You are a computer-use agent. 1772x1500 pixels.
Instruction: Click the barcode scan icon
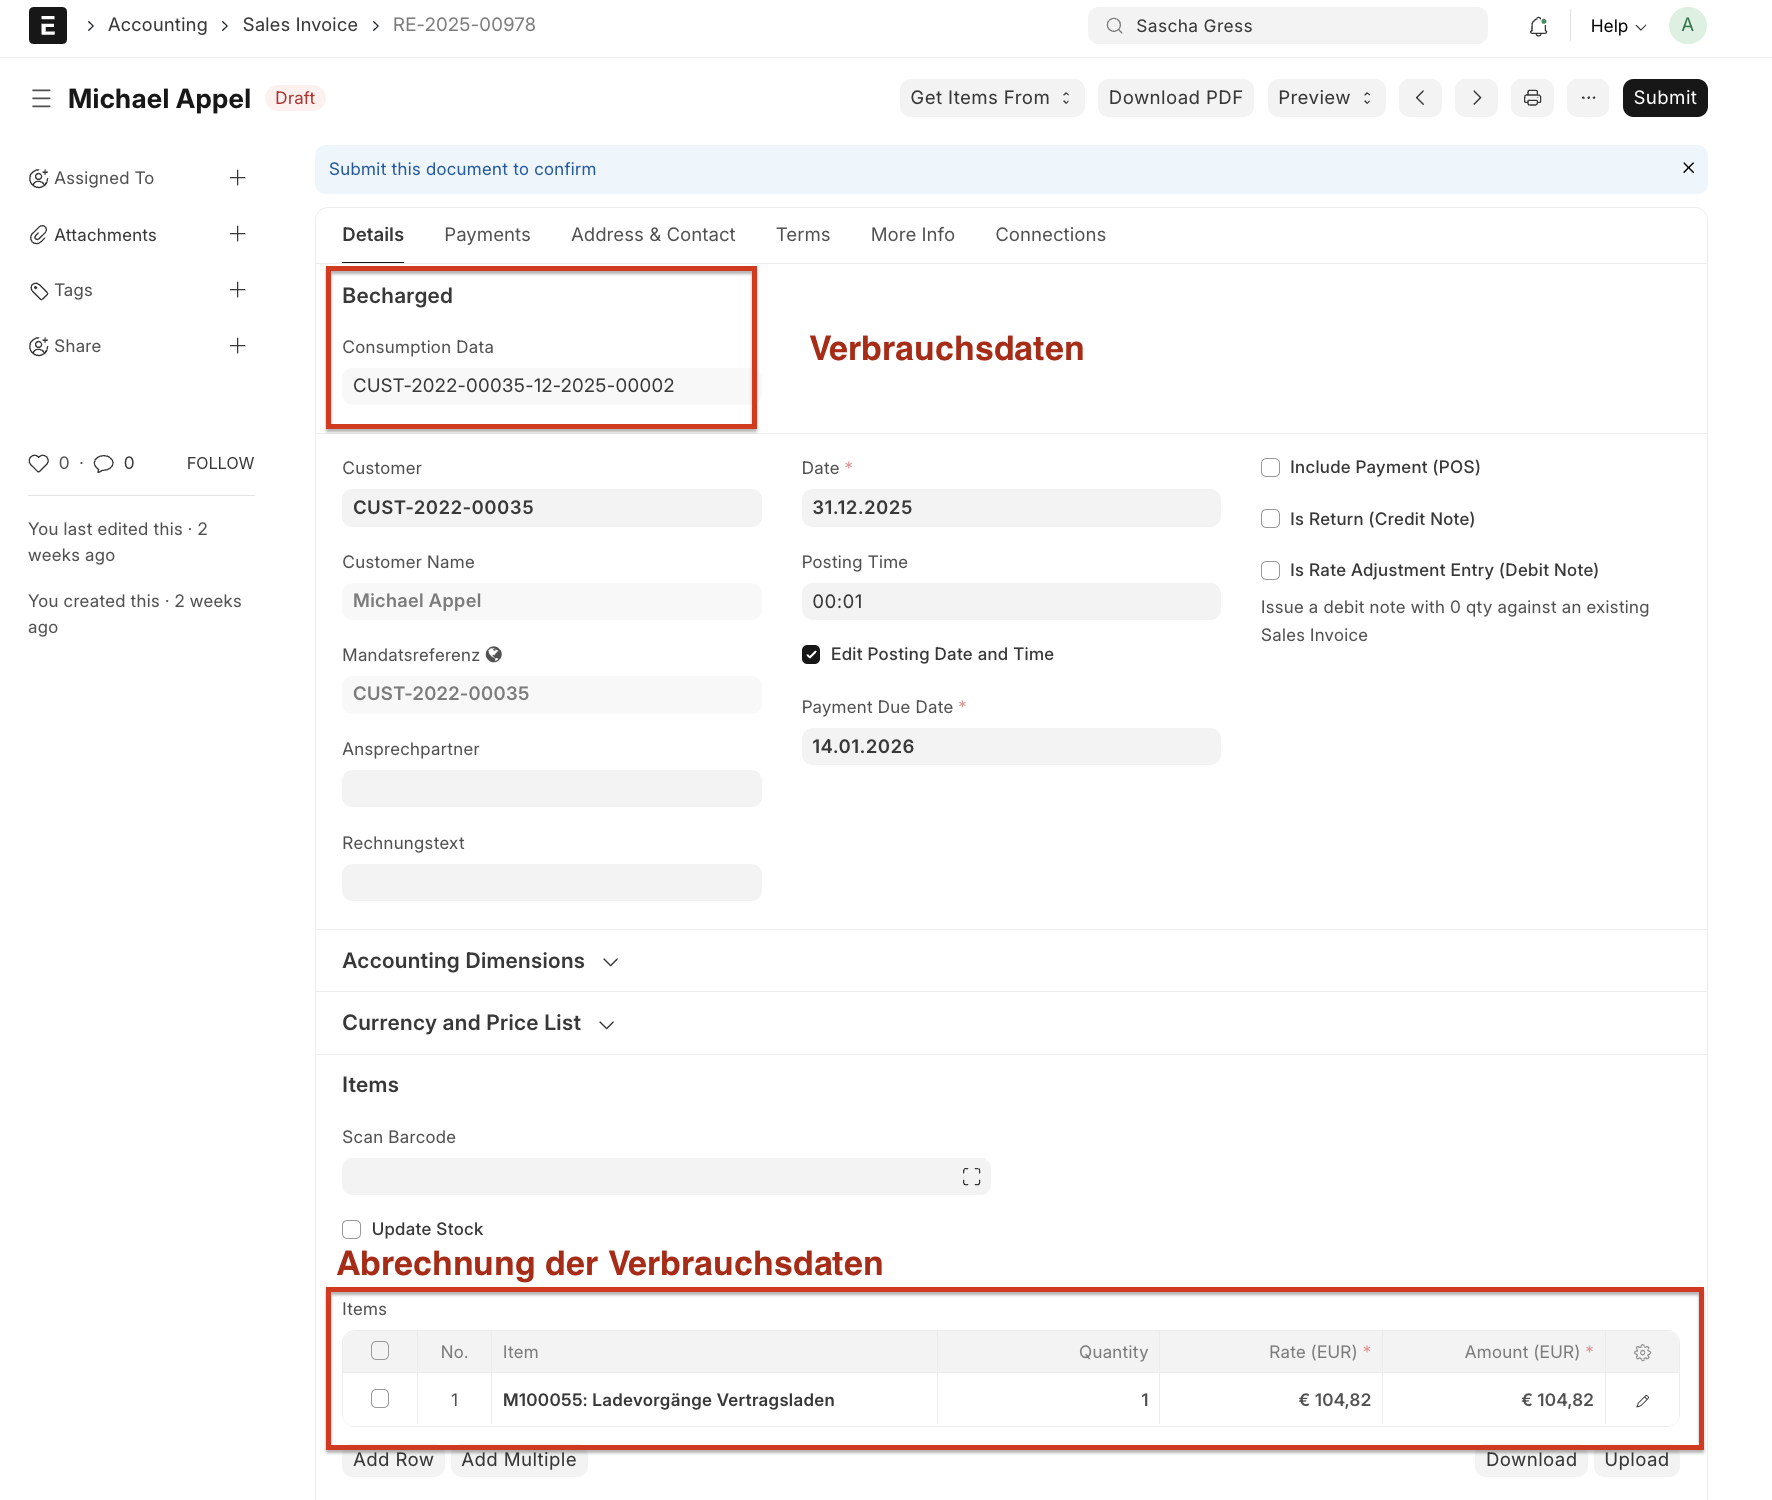tap(971, 1177)
